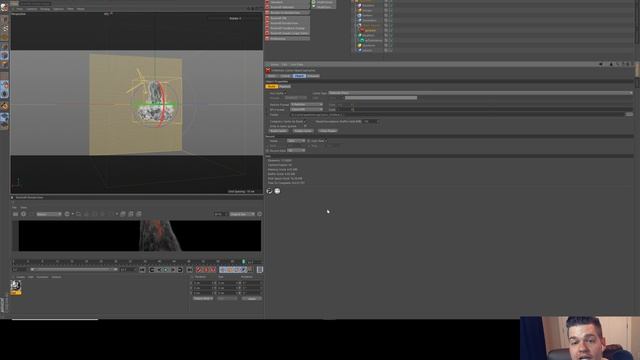Screen dimensions: 640x360
Task: Click the last entry in the plugin menu list
Action: (288, 38)
